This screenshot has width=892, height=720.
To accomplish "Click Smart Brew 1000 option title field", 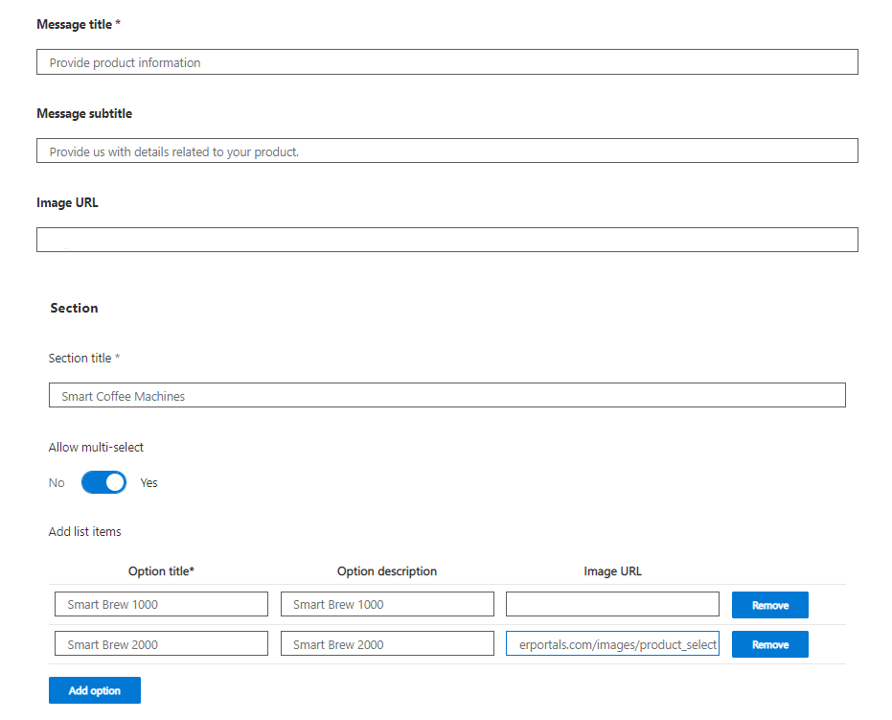I will point(161,604).
